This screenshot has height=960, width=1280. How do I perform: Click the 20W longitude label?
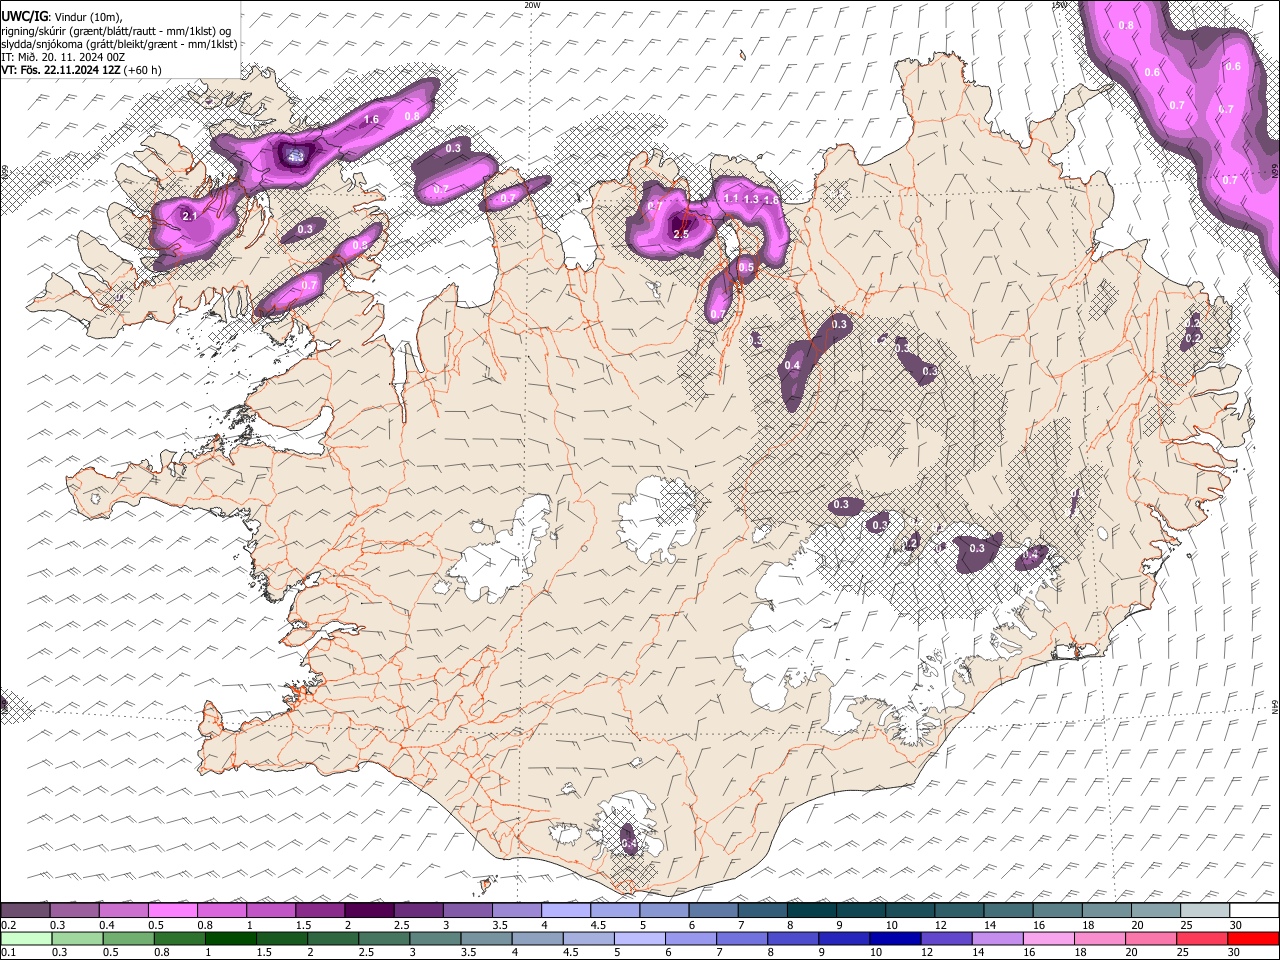point(532,5)
